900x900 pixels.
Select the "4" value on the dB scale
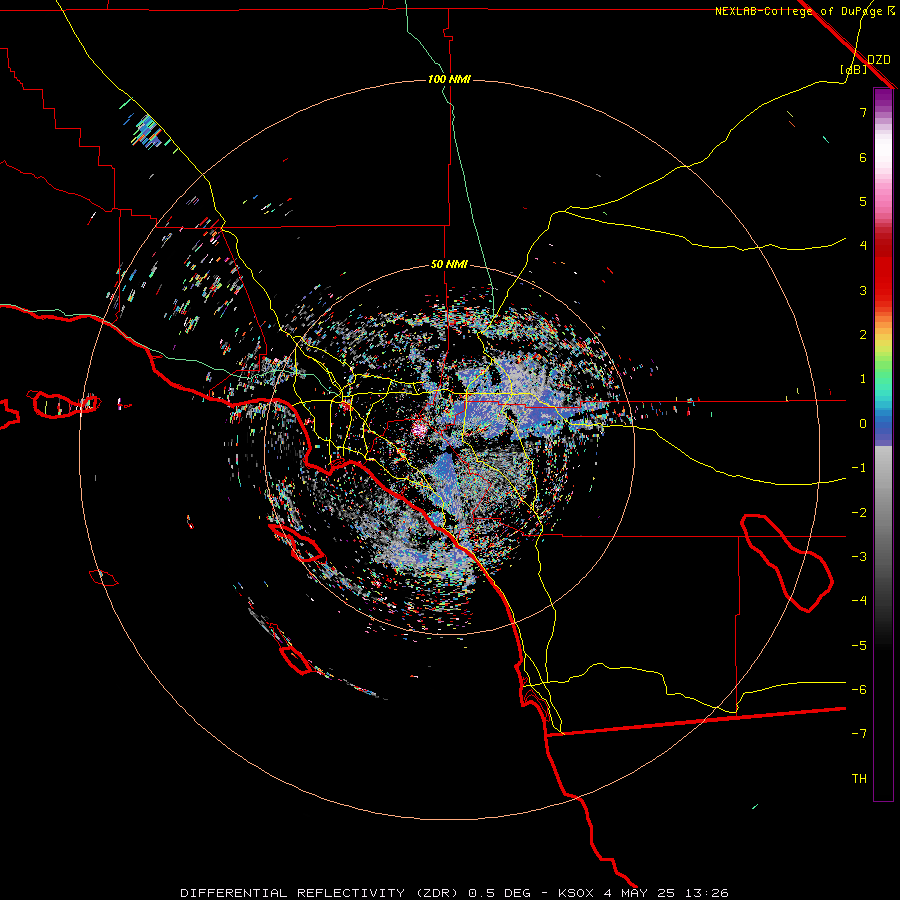(x=863, y=246)
